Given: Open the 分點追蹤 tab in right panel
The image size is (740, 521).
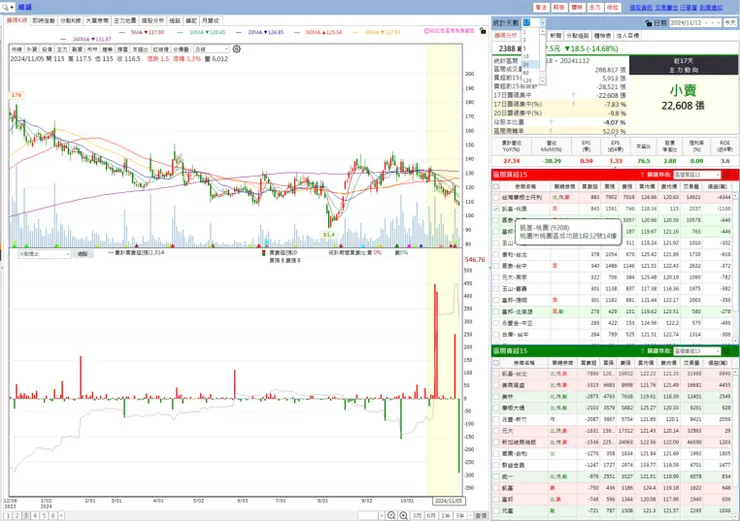Looking at the screenshot, I should pos(578,35).
